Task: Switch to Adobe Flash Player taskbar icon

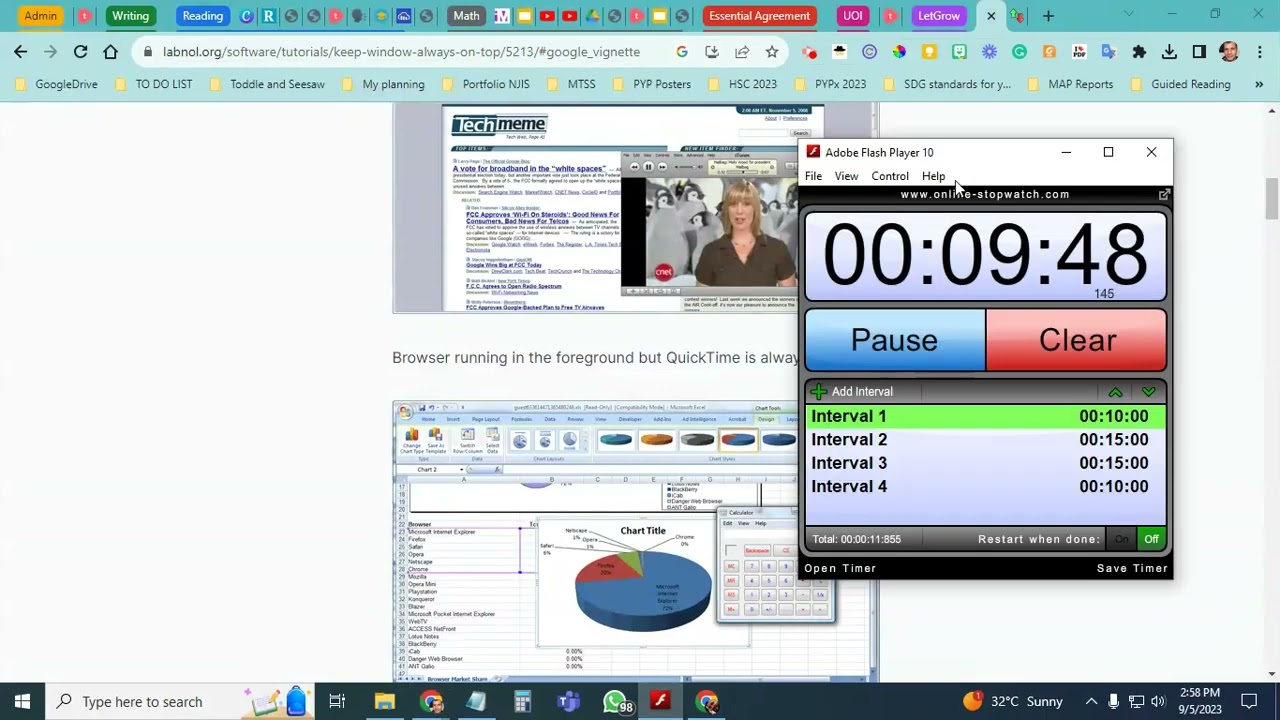Action: point(661,701)
